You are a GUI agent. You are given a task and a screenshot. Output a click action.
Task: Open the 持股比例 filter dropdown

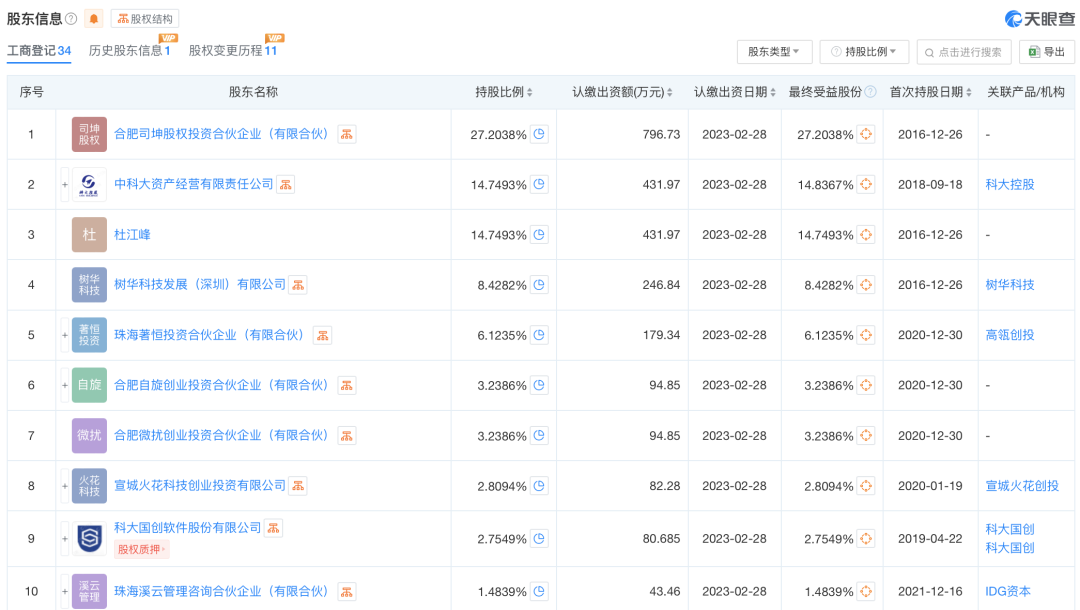click(x=862, y=52)
